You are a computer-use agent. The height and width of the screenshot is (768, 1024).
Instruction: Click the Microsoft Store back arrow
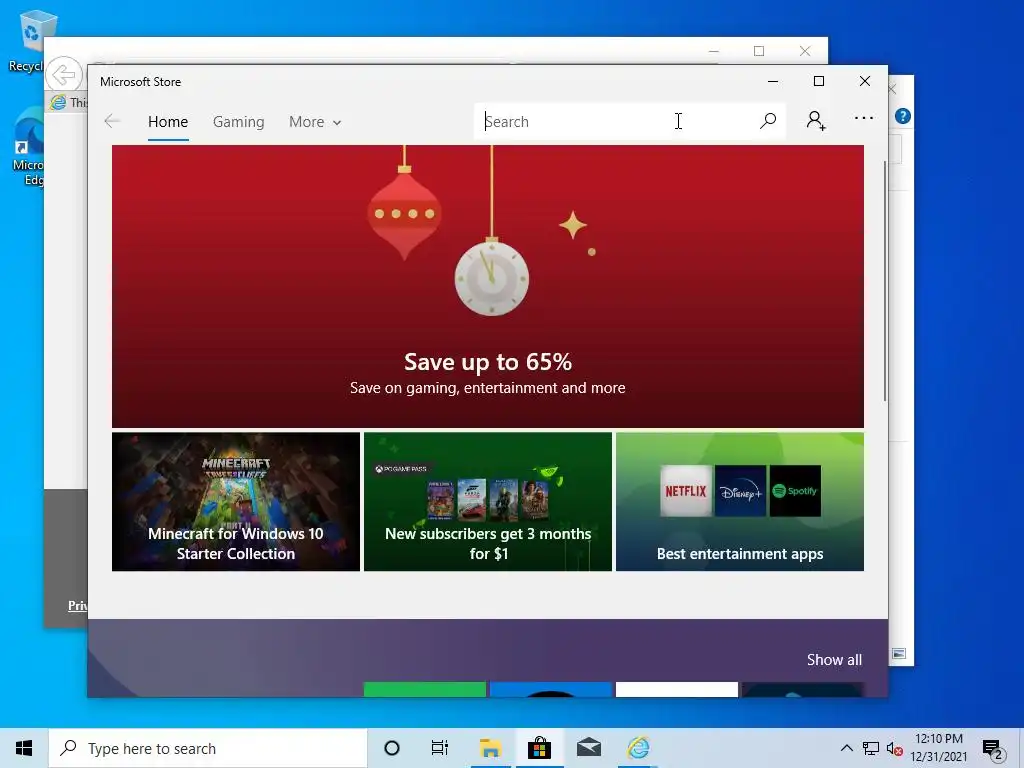click(112, 121)
